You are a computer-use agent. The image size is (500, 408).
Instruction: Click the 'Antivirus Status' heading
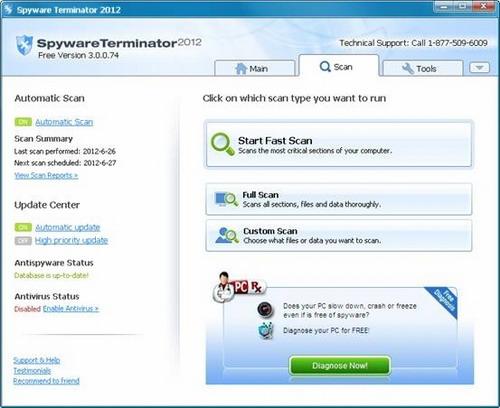point(47,296)
